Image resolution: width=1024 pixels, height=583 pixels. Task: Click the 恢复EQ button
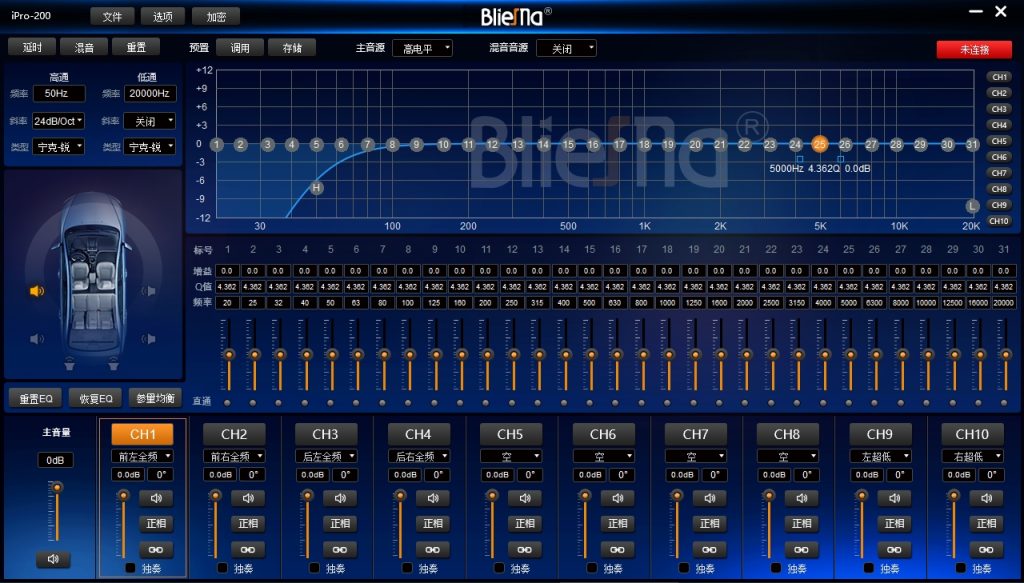coord(95,398)
